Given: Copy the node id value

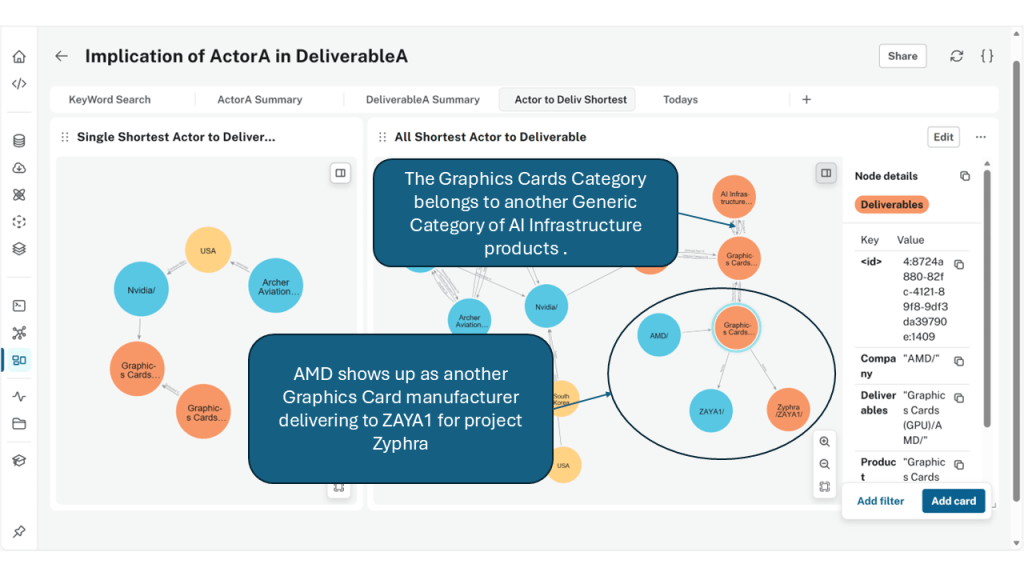Looking at the screenshot, I should click(959, 265).
